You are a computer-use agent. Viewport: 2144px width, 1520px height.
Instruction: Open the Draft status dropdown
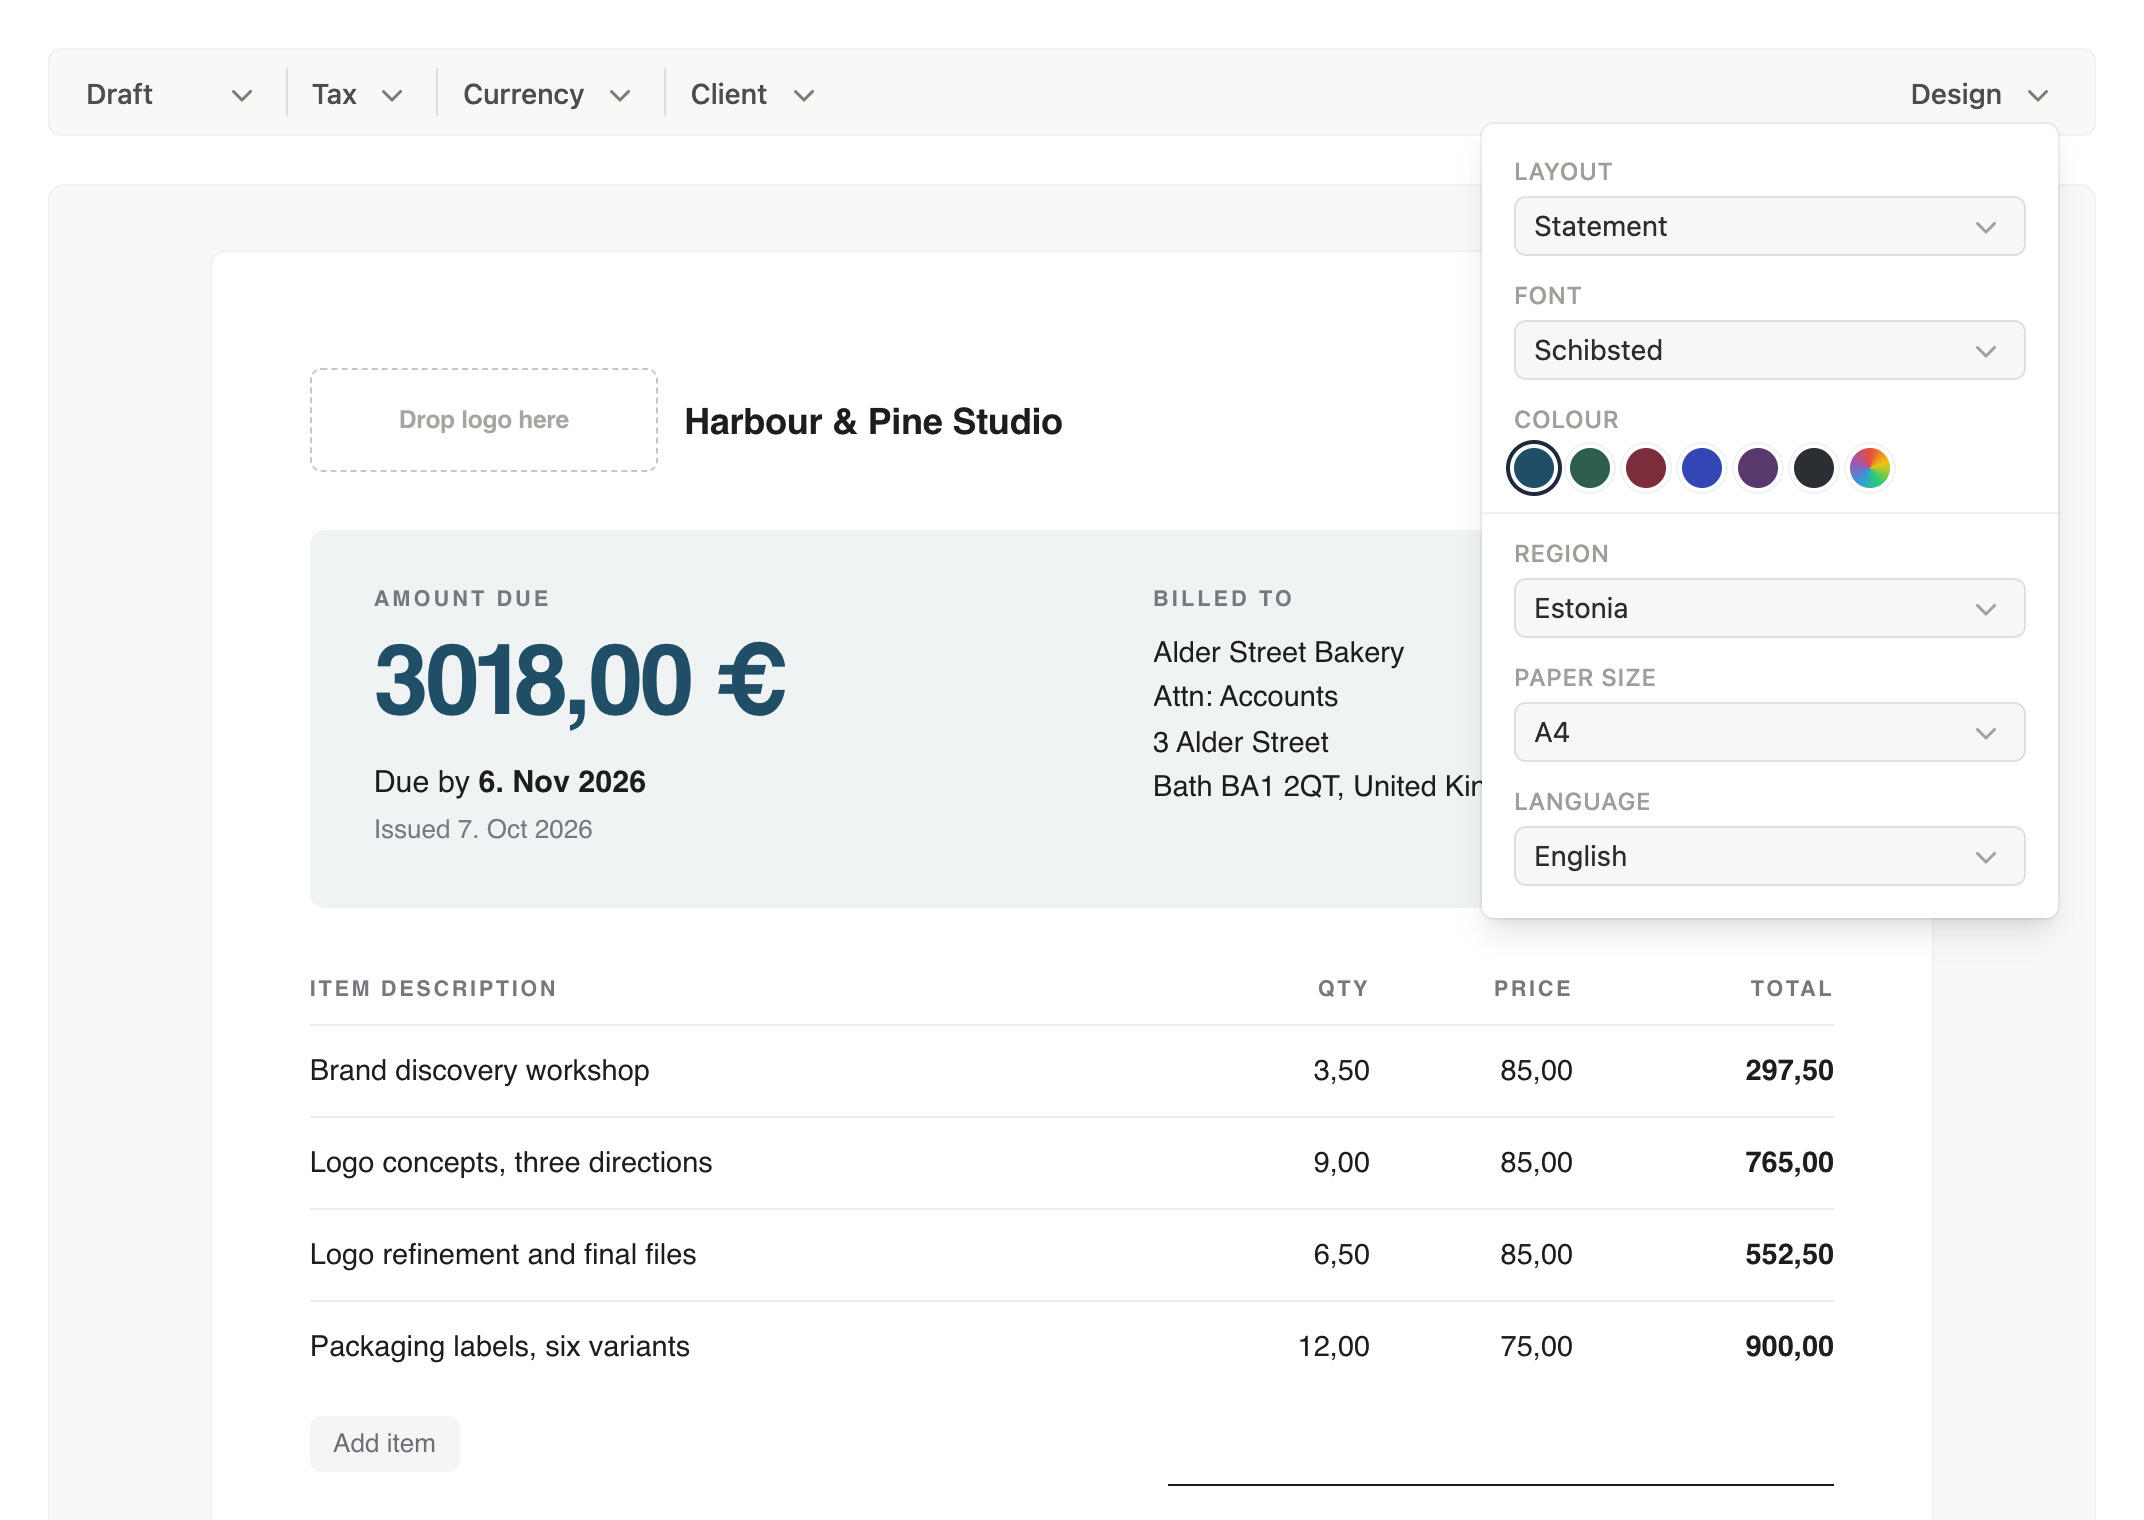[x=168, y=94]
